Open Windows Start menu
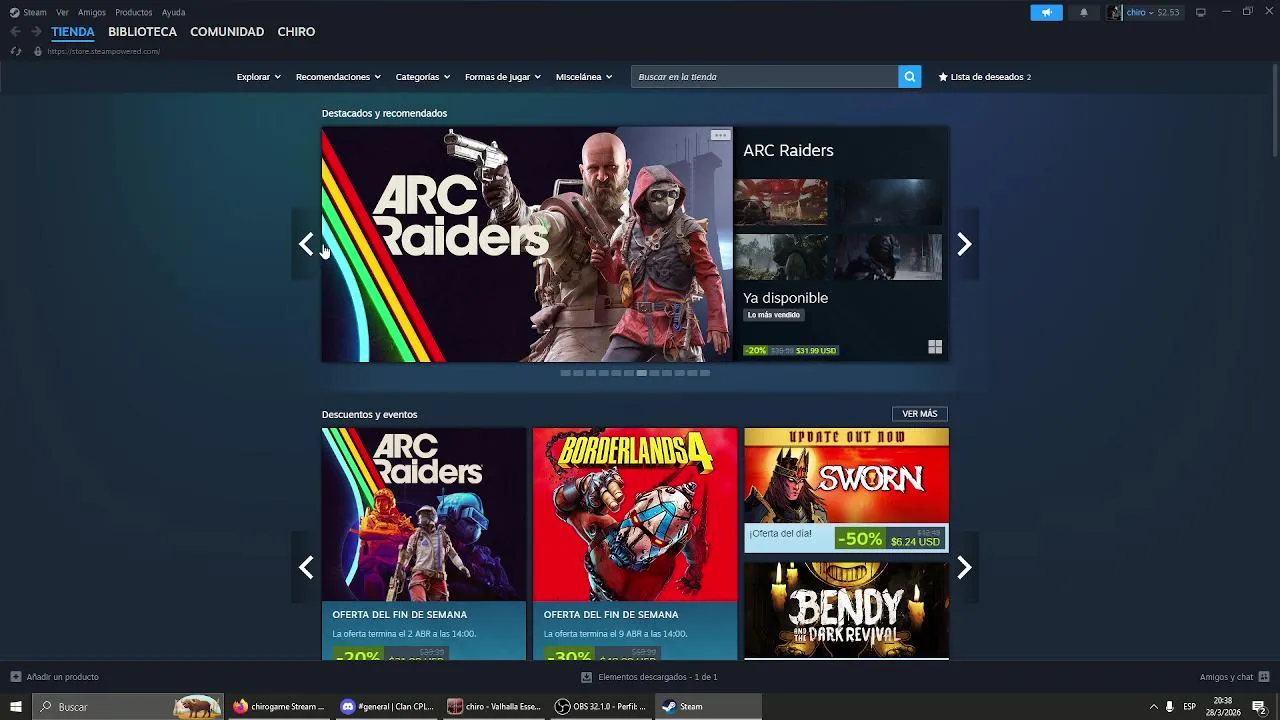This screenshot has width=1280, height=720. point(15,707)
